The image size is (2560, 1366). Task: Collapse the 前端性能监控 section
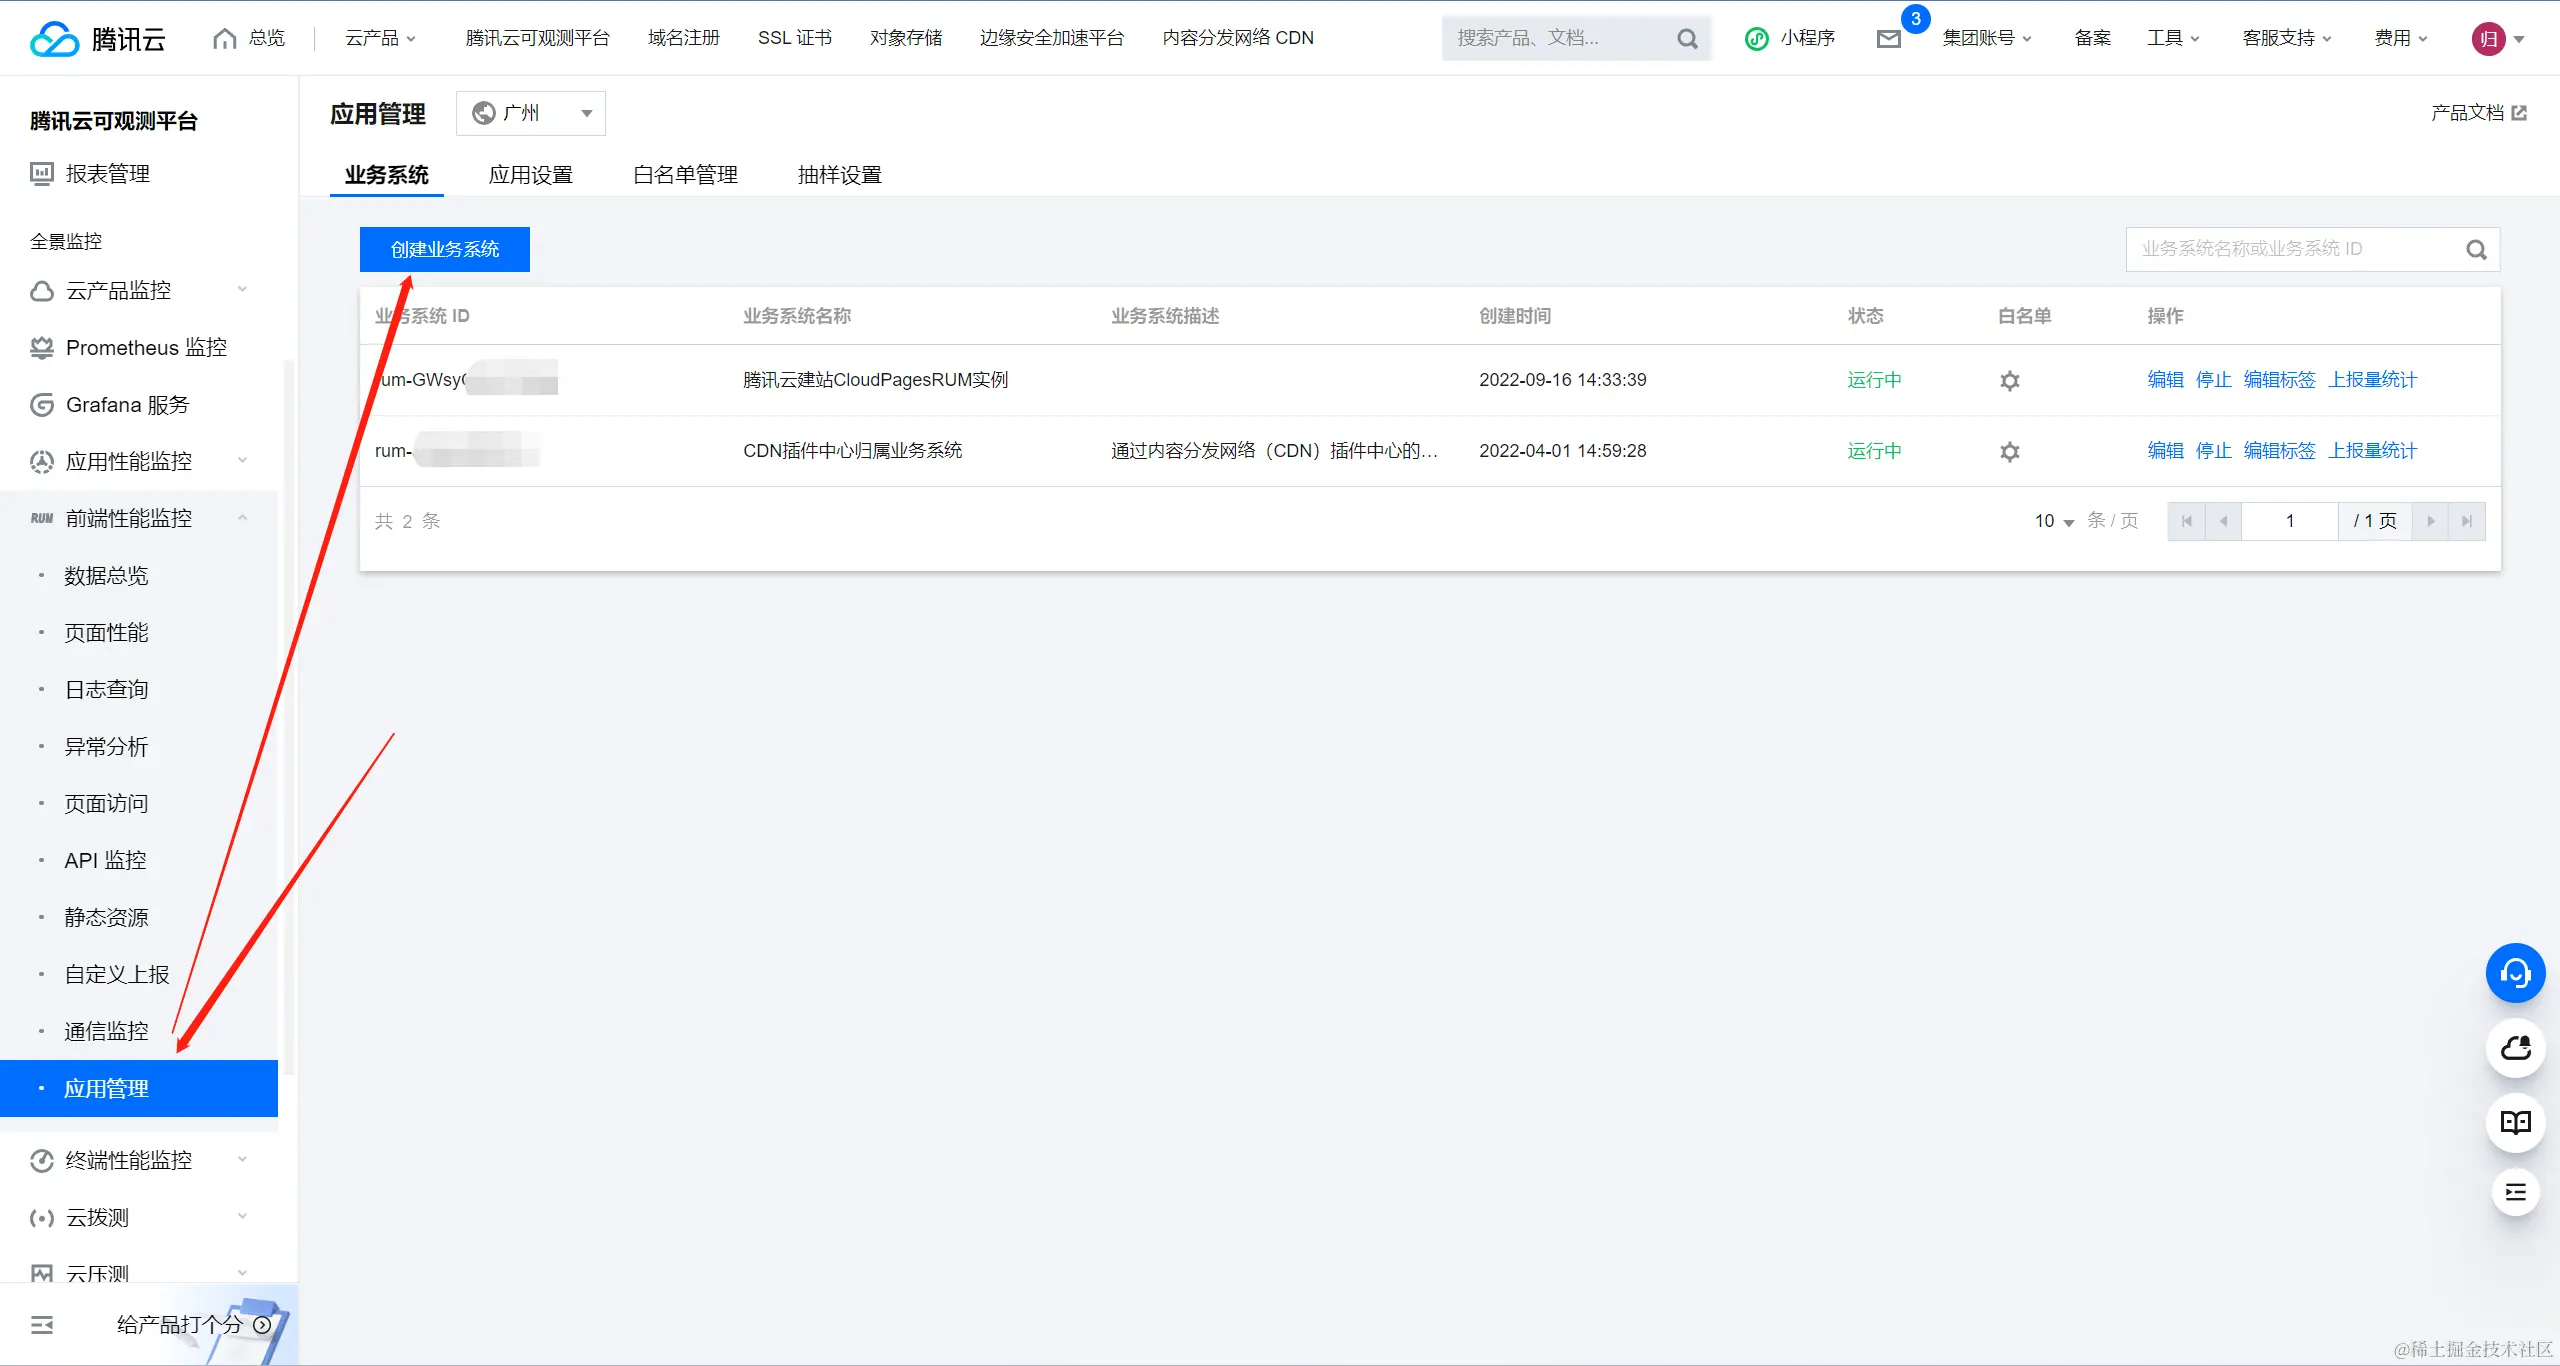pyautogui.click(x=242, y=517)
